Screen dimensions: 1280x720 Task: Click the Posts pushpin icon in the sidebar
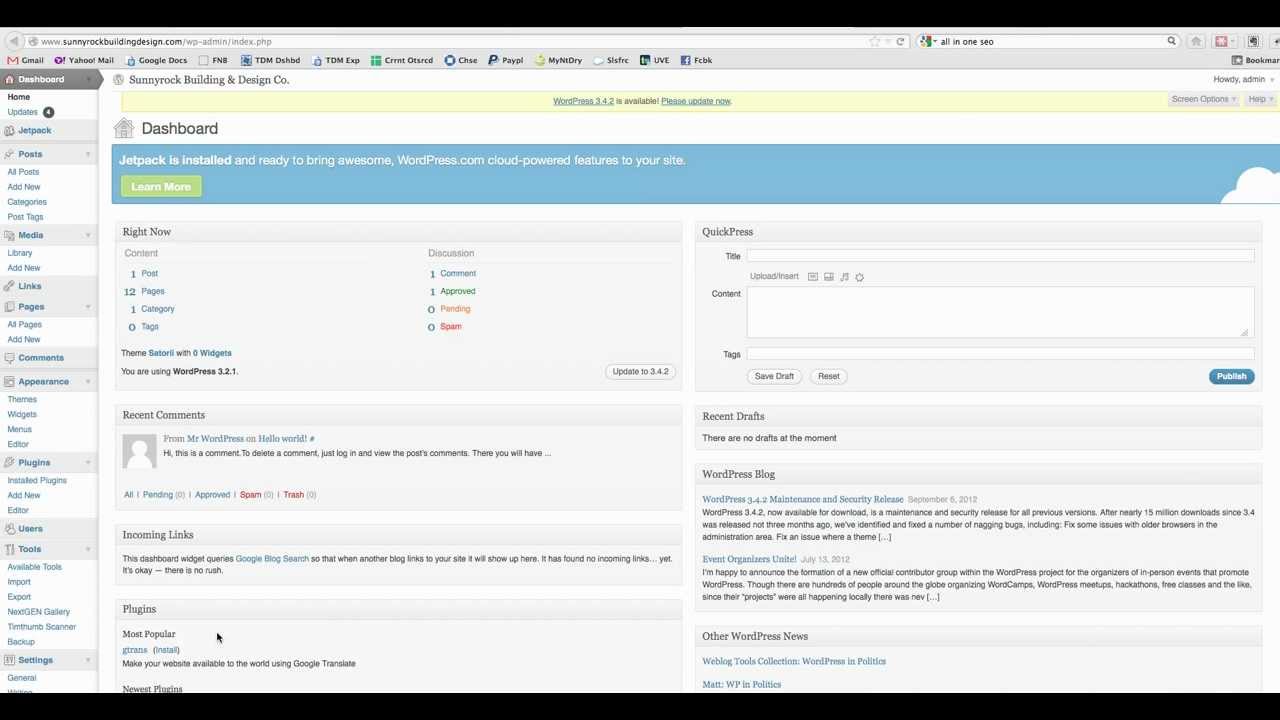tap(9, 154)
